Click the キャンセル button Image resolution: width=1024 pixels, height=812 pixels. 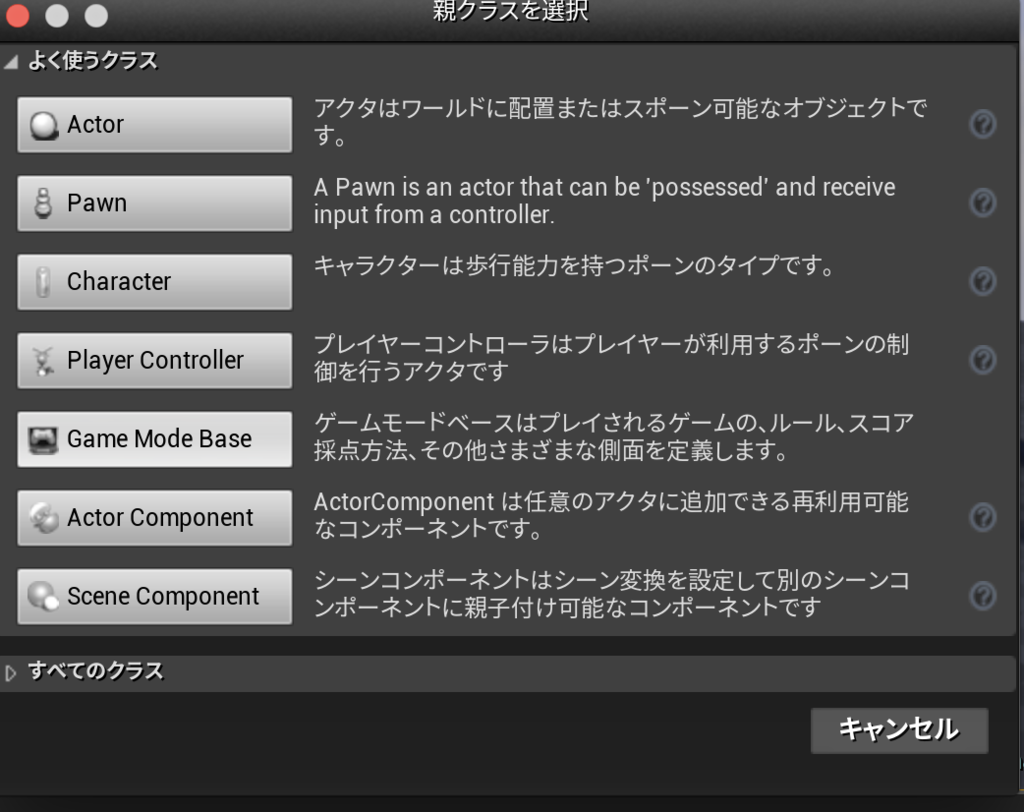click(x=899, y=730)
